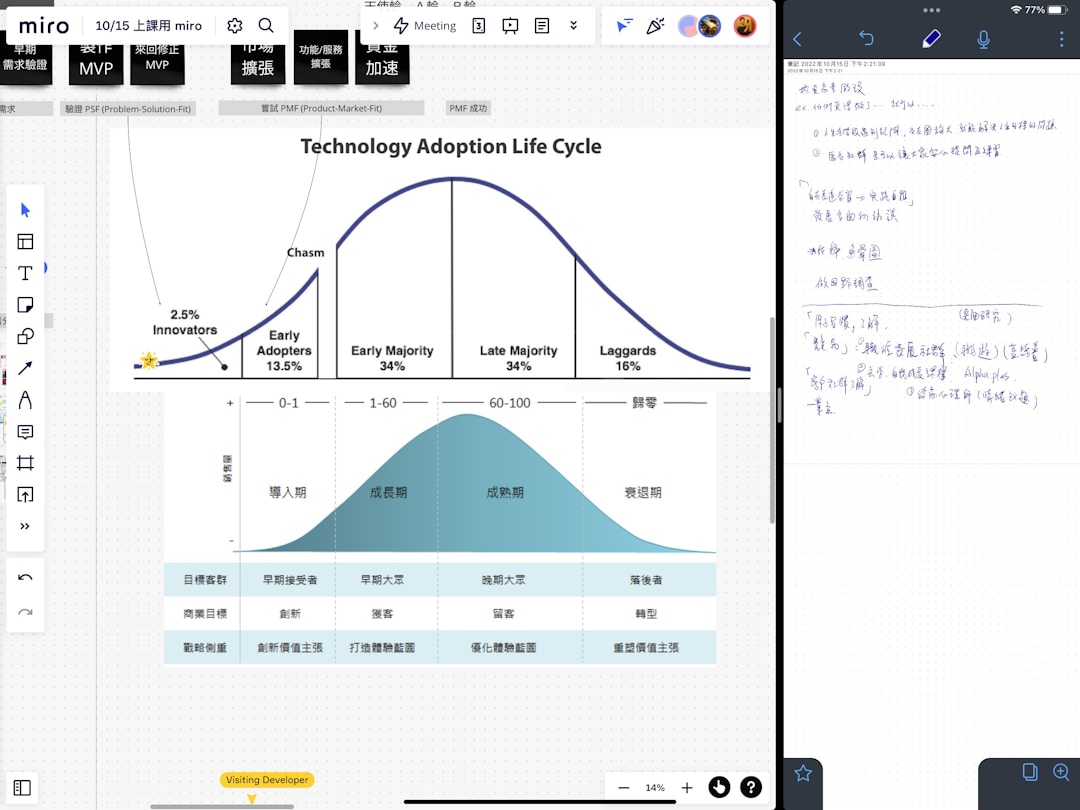Tap the battery 77% indicator

click(x=1046, y=10)
